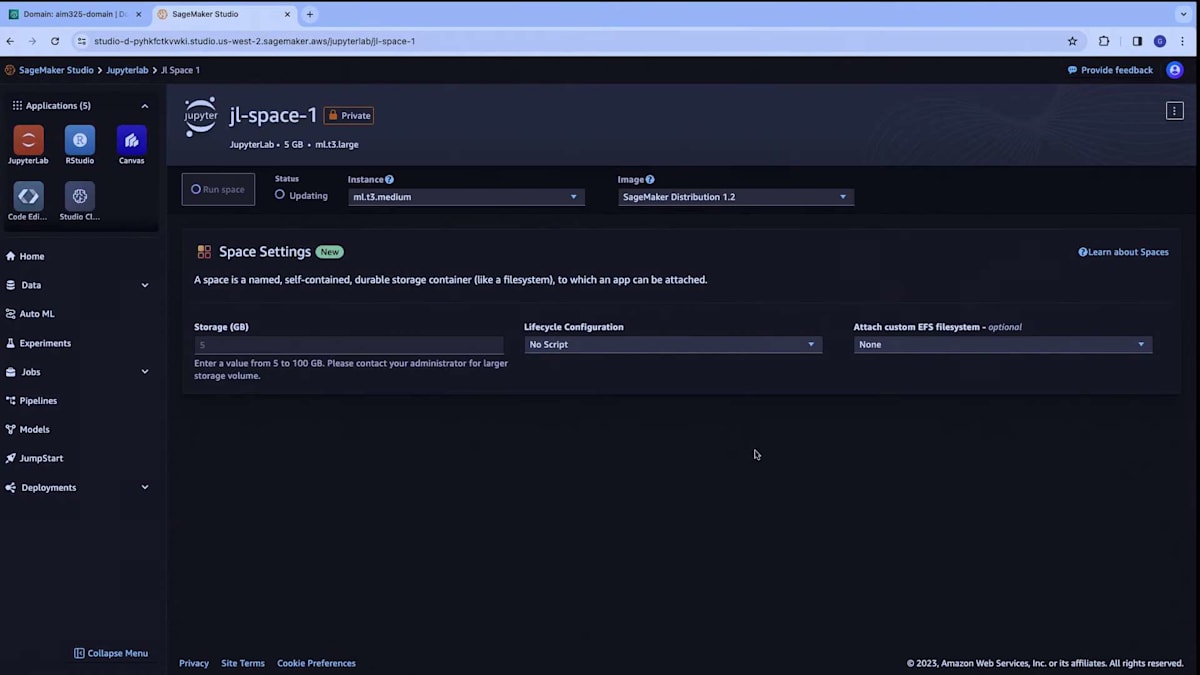Open the Attach custom EFS filesystem dropdown
This screenshot has height=675, width=1200.
coord(1003,345)
